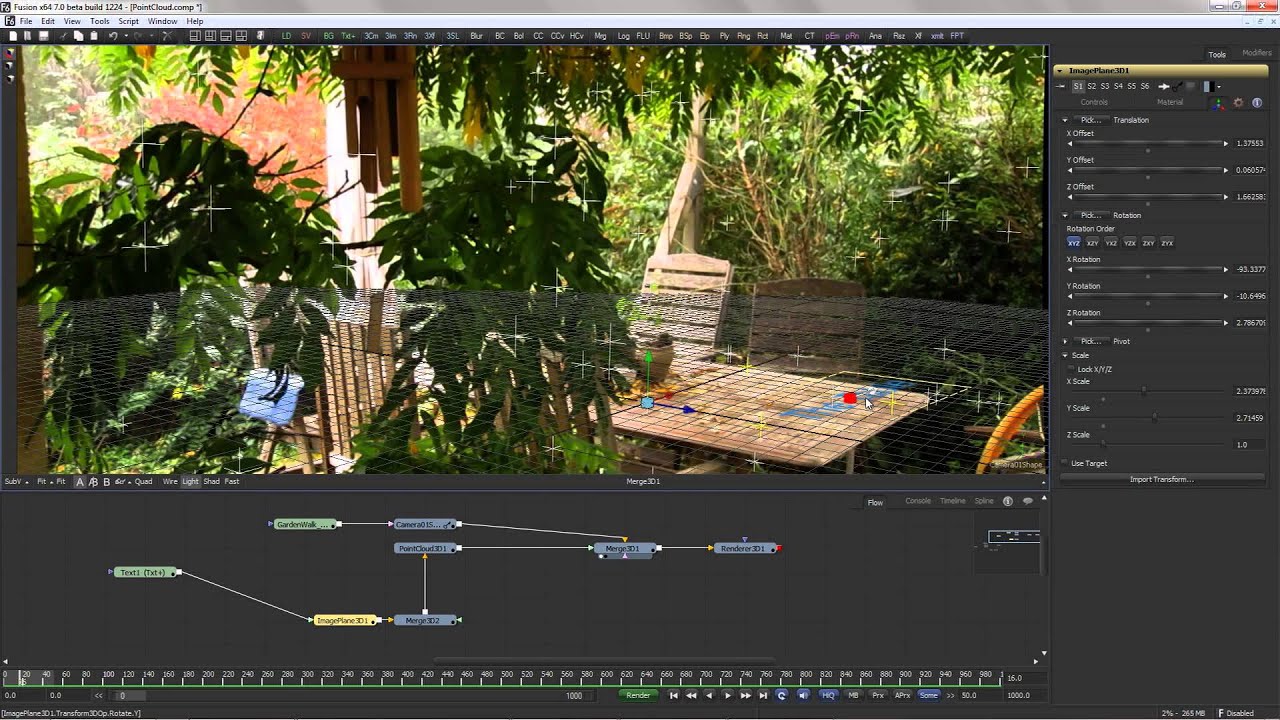Toggle Prx proxy mode
Image resolution: width=1280 pixels, height=720 pixels.
878,695
